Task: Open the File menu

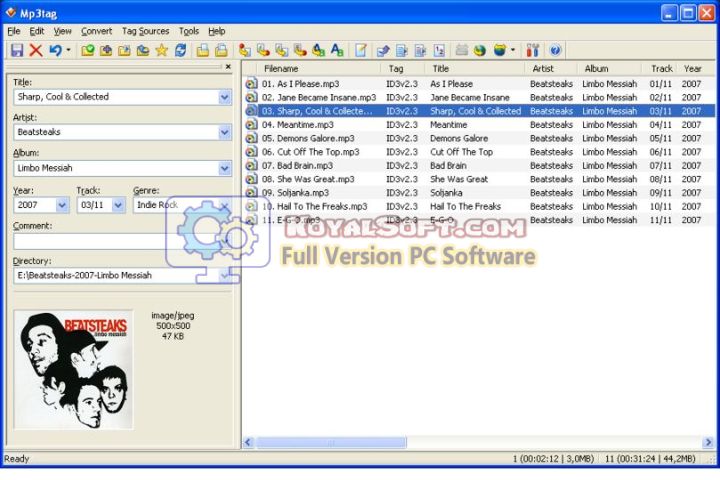Action: [14, 31]
